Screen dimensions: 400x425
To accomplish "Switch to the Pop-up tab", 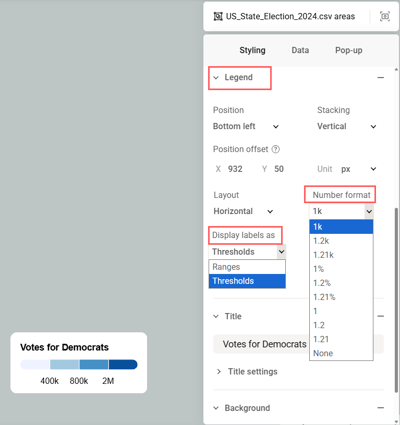I will 349,50.
